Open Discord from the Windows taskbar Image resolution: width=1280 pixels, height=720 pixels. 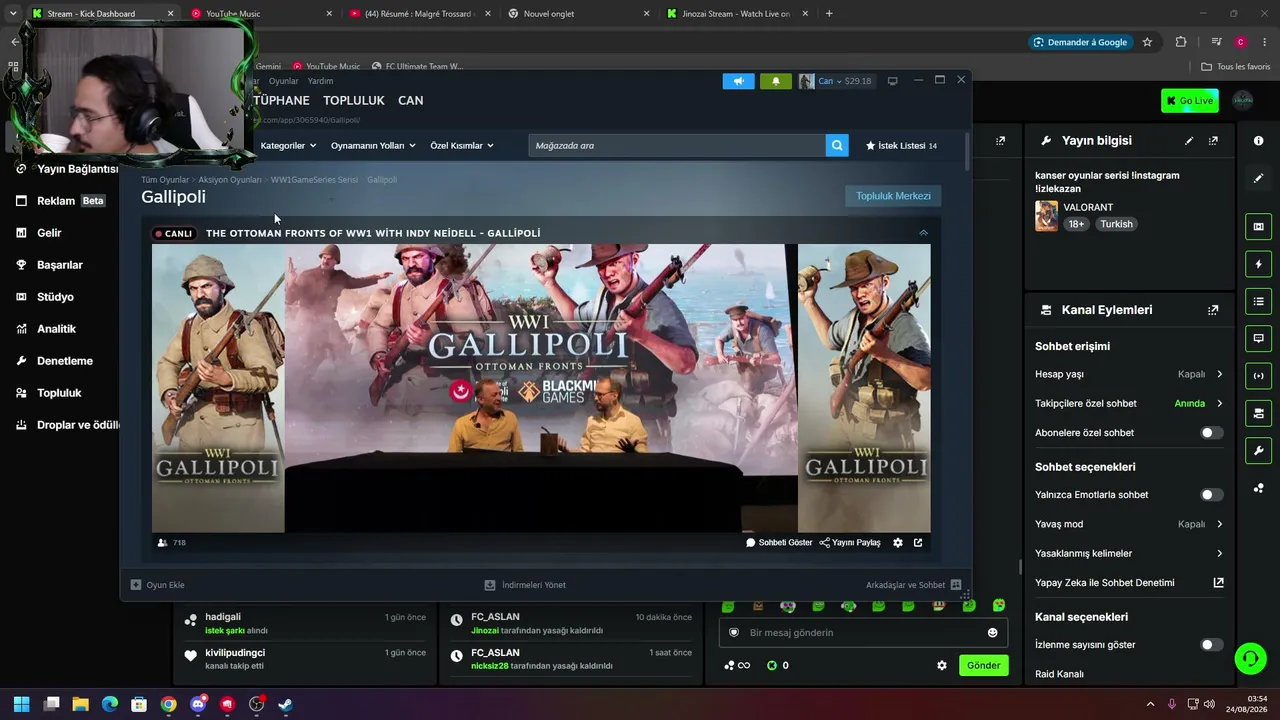pyautogui.click(x=198, y=704)
